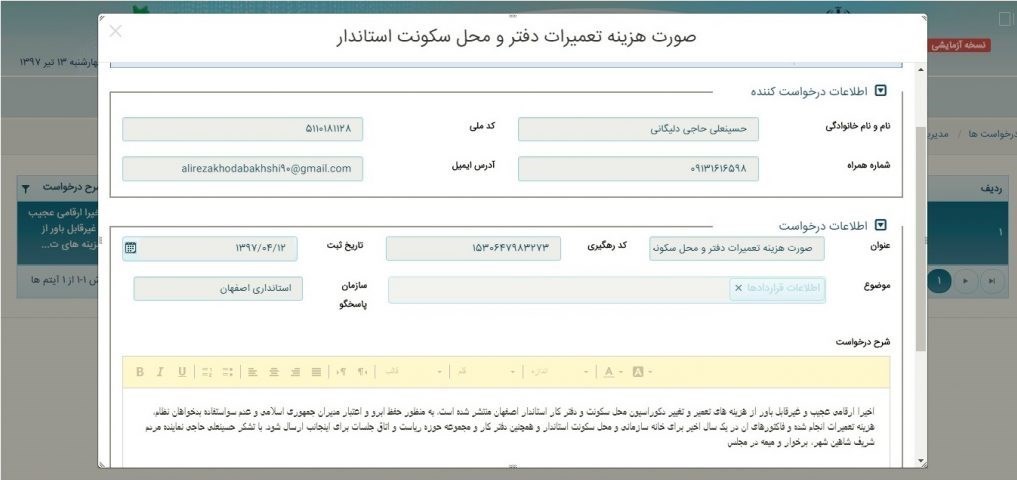The image size is (1017, 480).
Task: Apply bold formatting in the editor toolbar
Action: pyautogui.click(x=140, y=372)
